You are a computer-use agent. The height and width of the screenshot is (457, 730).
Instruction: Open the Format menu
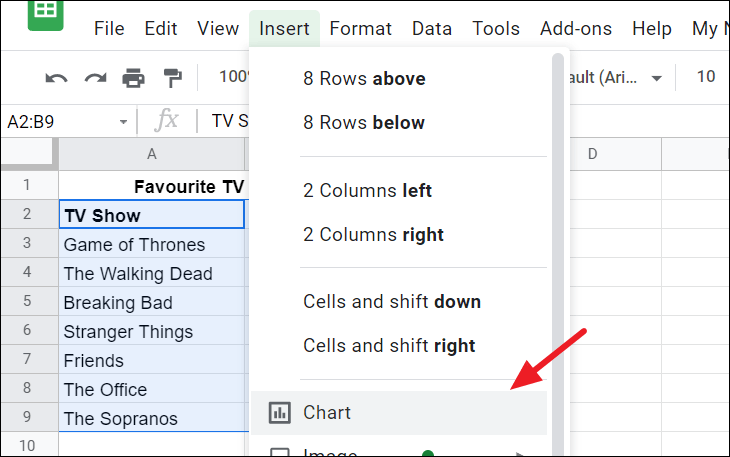pos(361,29)
